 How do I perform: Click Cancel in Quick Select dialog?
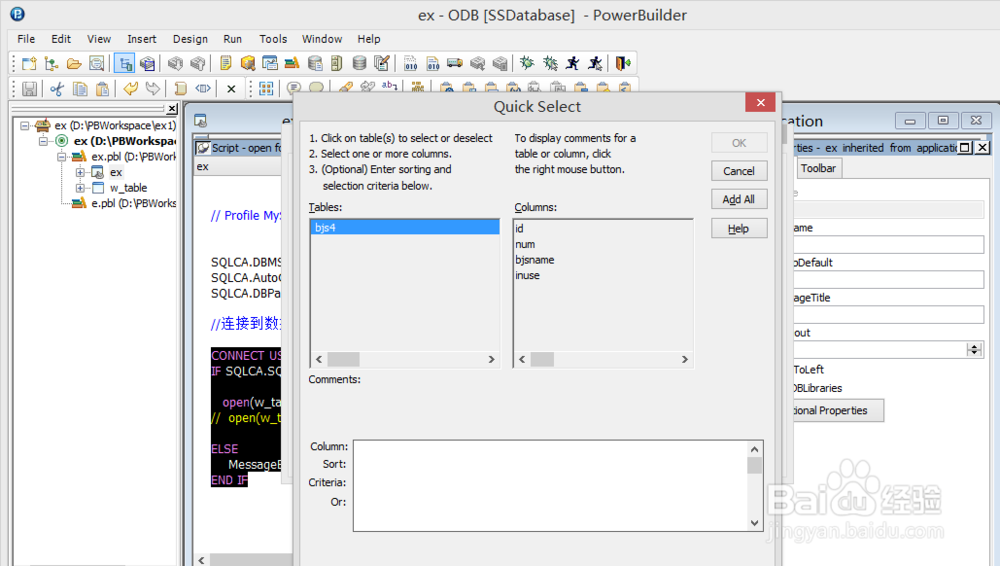739,171
